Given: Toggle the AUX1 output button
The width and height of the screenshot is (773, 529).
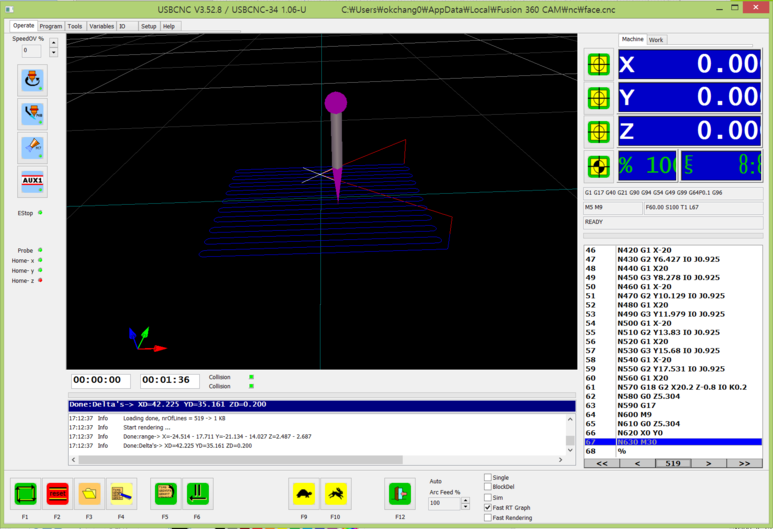Looking at the screenshot, I should (33, 181).
